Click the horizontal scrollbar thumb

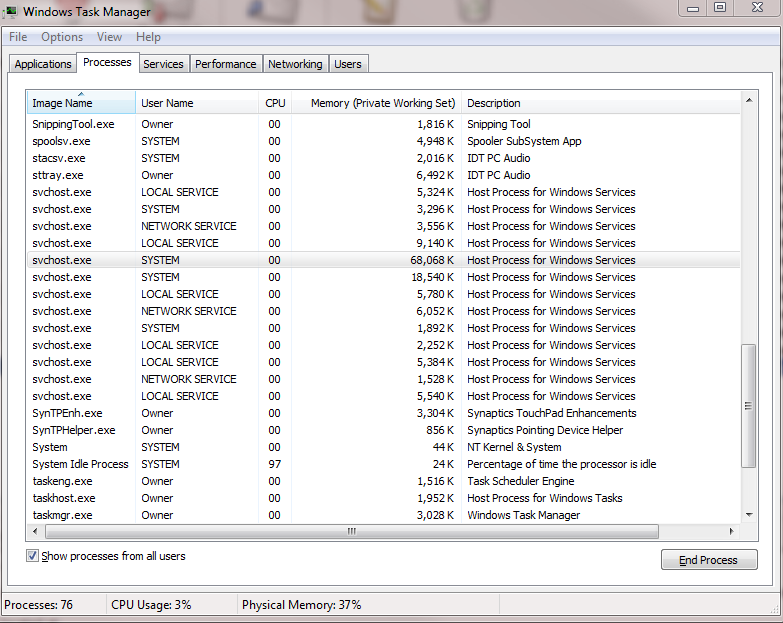point(352,531)
